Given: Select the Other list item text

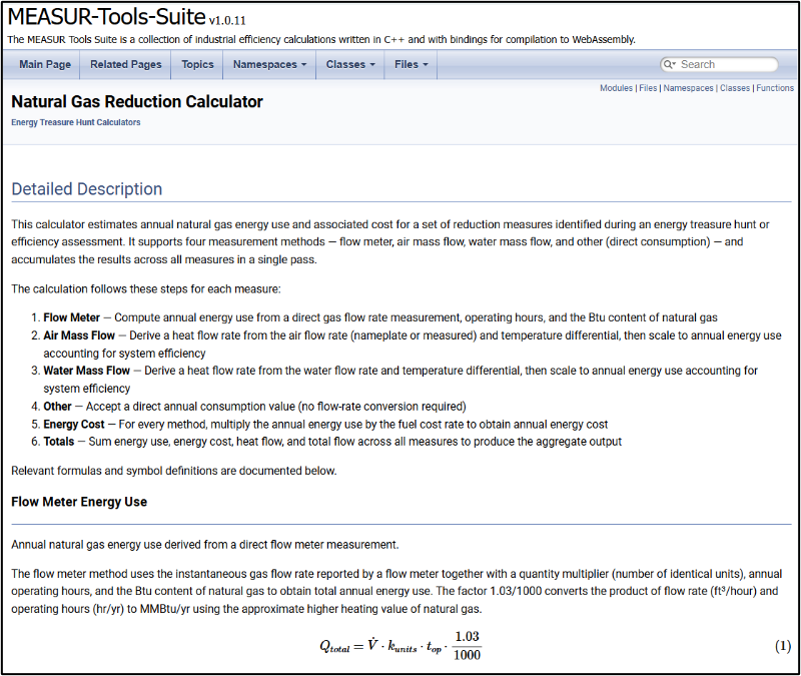Looking at the screenshot, I should pyautogui.click(x=254, y=407).
